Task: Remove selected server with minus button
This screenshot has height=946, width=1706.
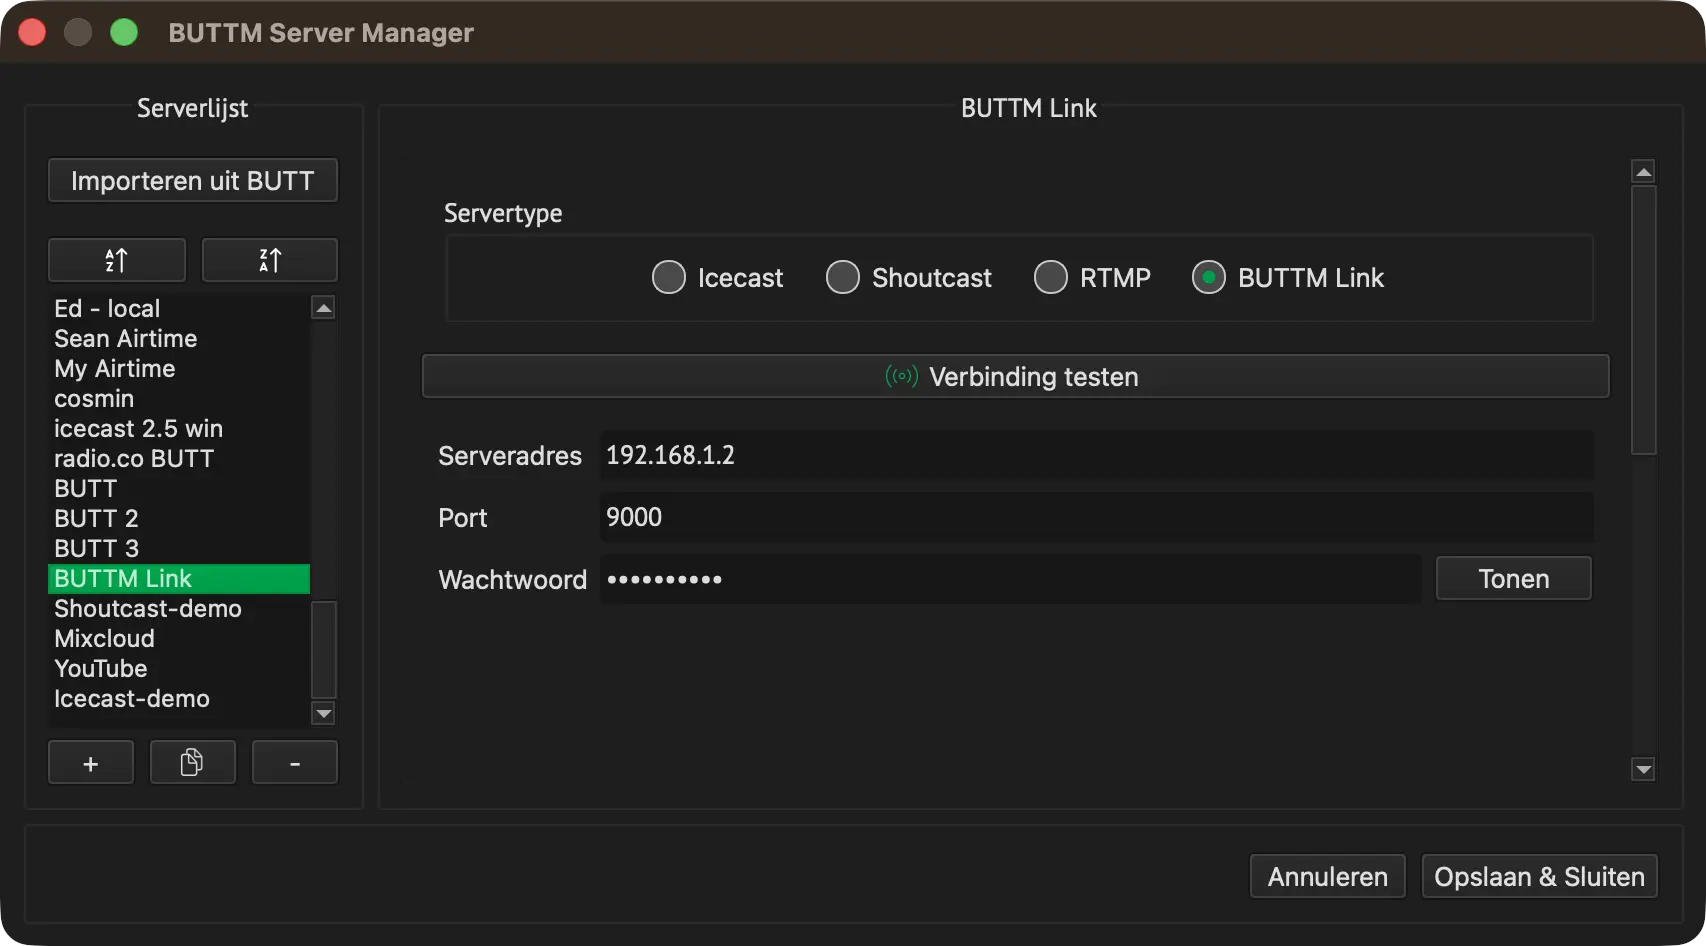Action: 295,763
